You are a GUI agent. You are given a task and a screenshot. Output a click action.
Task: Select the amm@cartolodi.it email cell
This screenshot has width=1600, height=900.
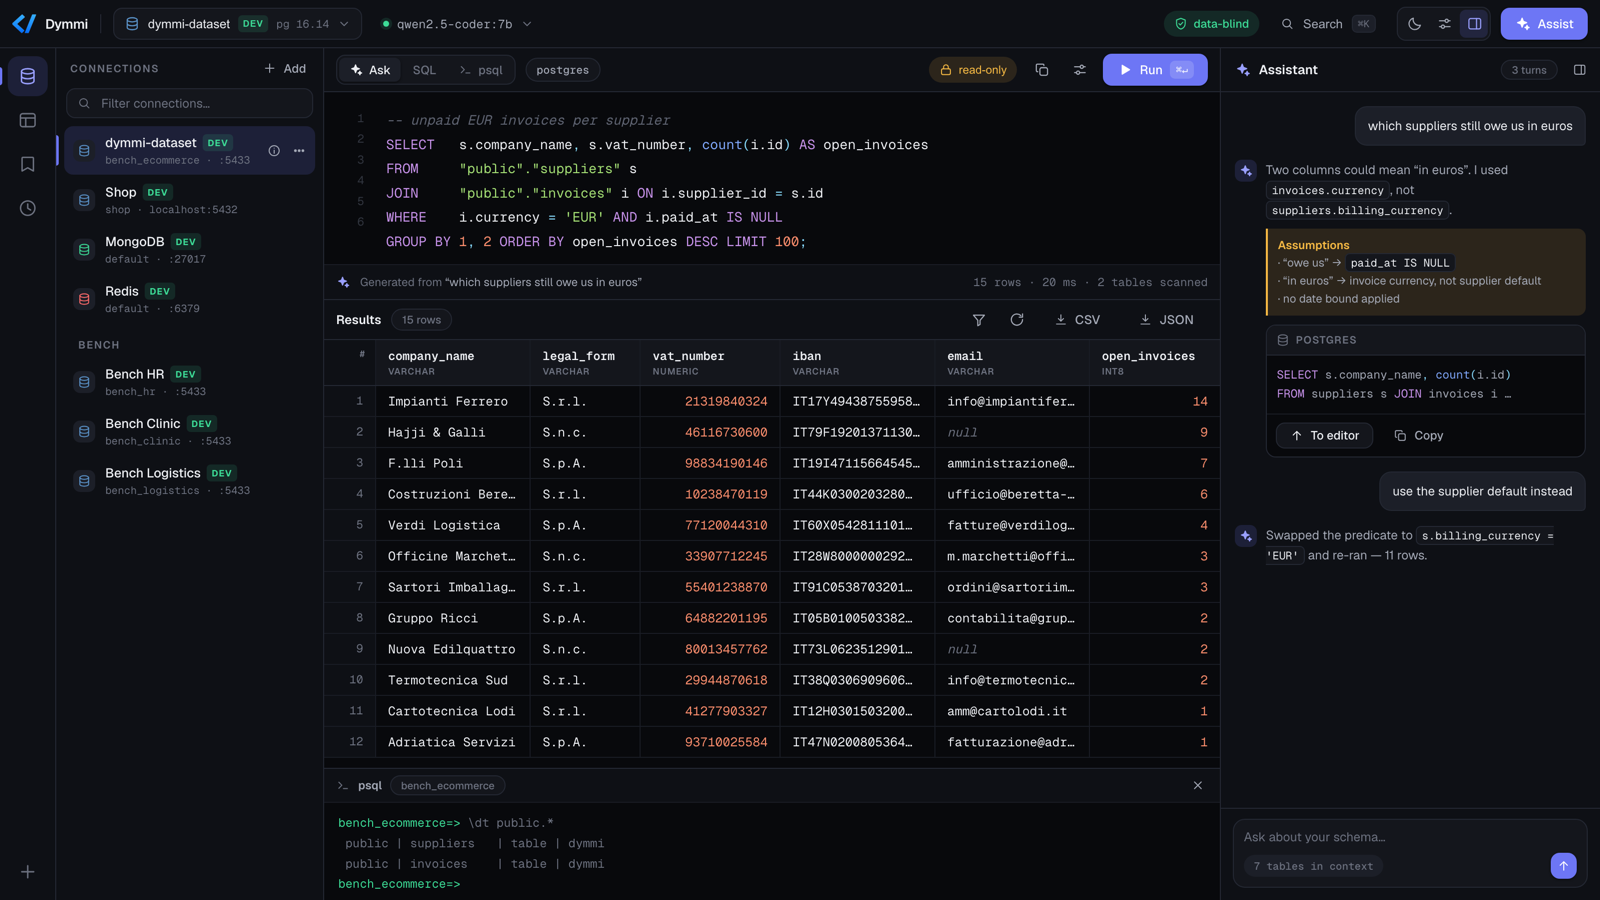[1012, 712]
